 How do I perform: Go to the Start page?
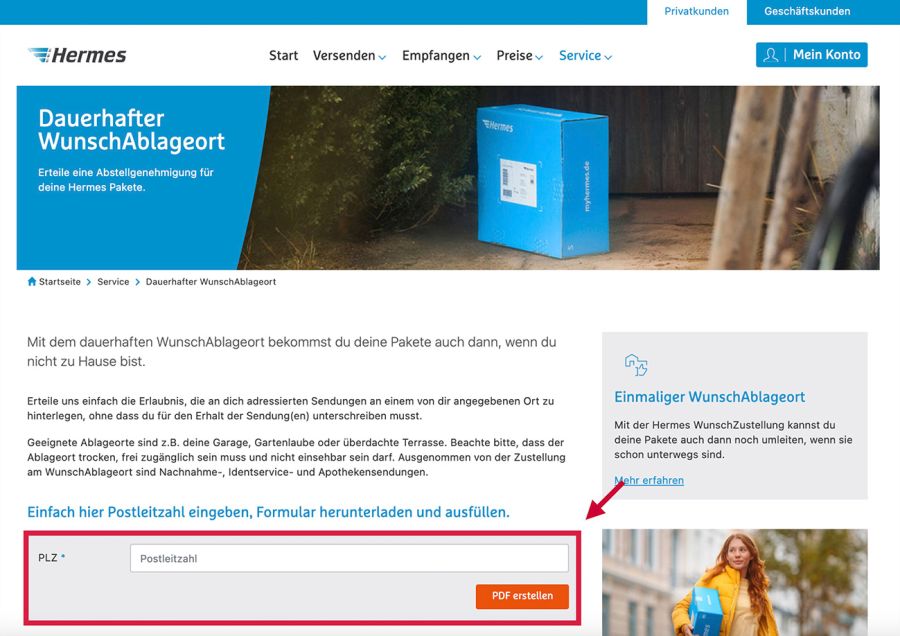[284, 56]
